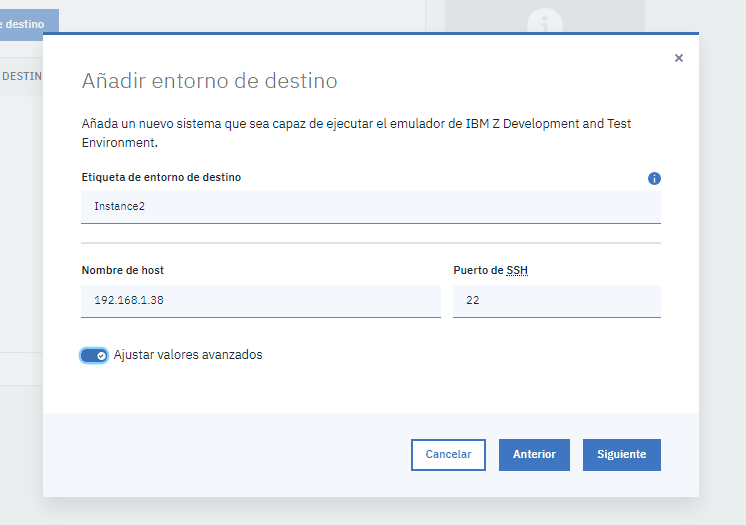746x525 pixels.
Task: Click the 'DESTIN' column header in background
Action: 20,76
